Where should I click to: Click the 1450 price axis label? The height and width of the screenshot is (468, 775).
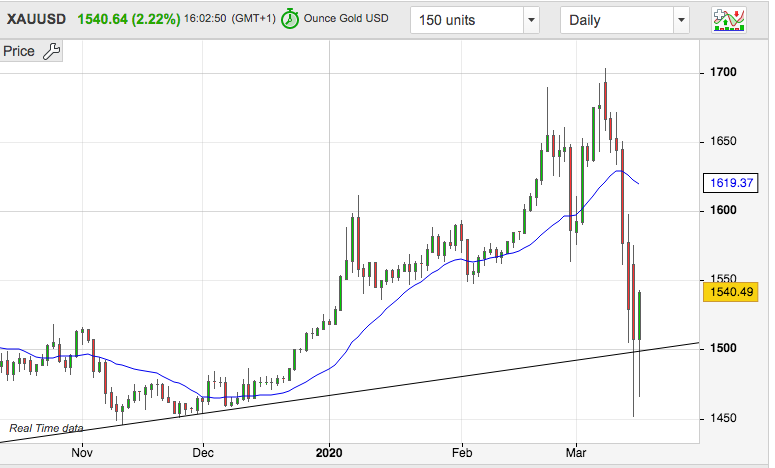(723, 418)
